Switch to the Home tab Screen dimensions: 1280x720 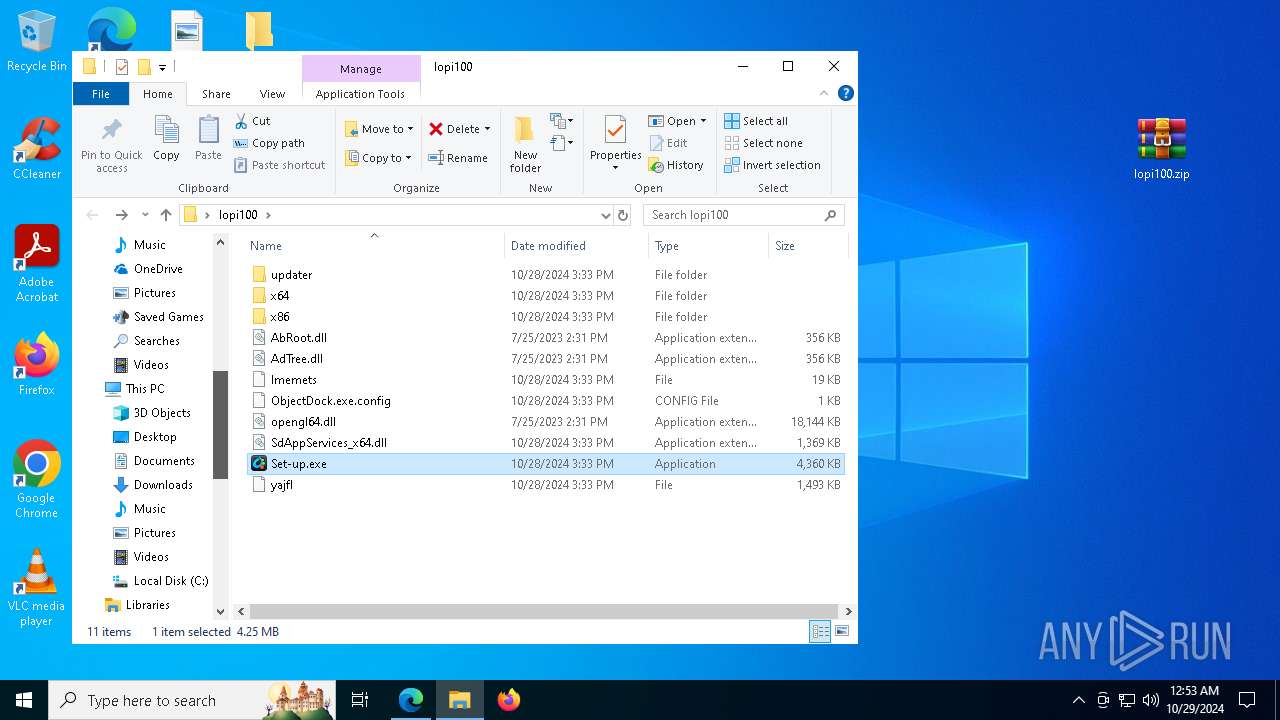click(x=158, y=94)
